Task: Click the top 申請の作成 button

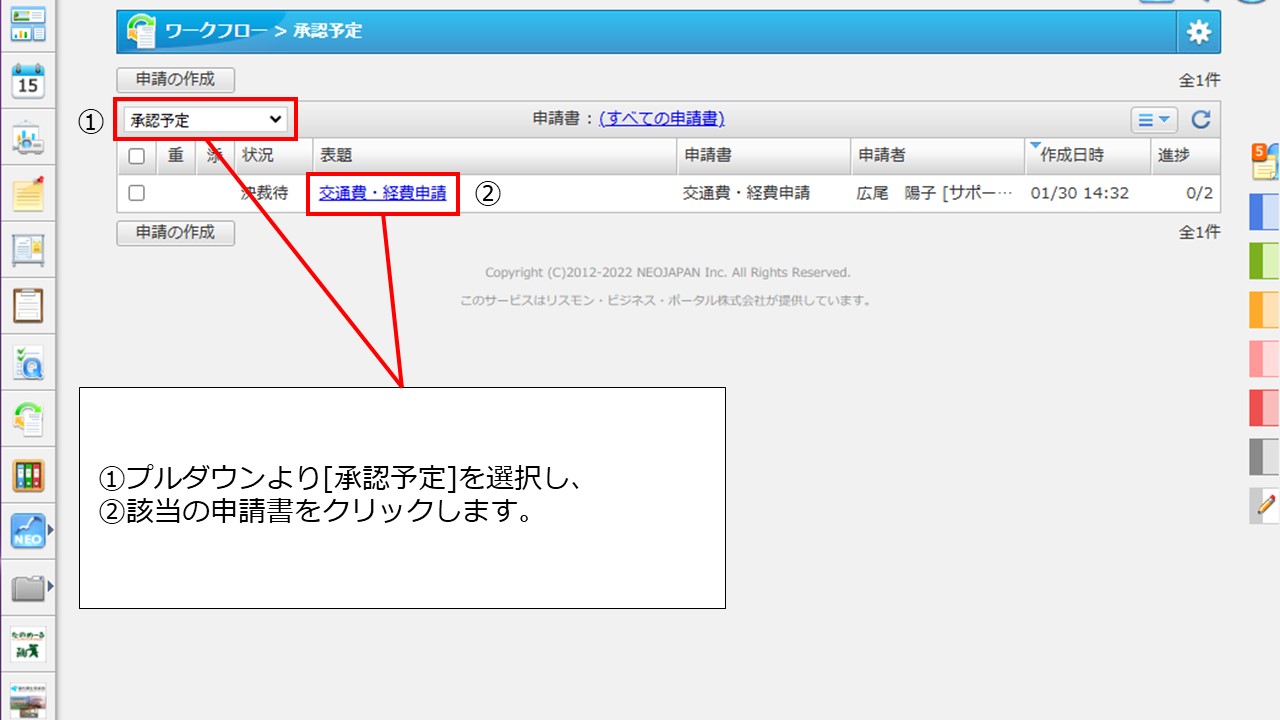Action: point(176,80)
